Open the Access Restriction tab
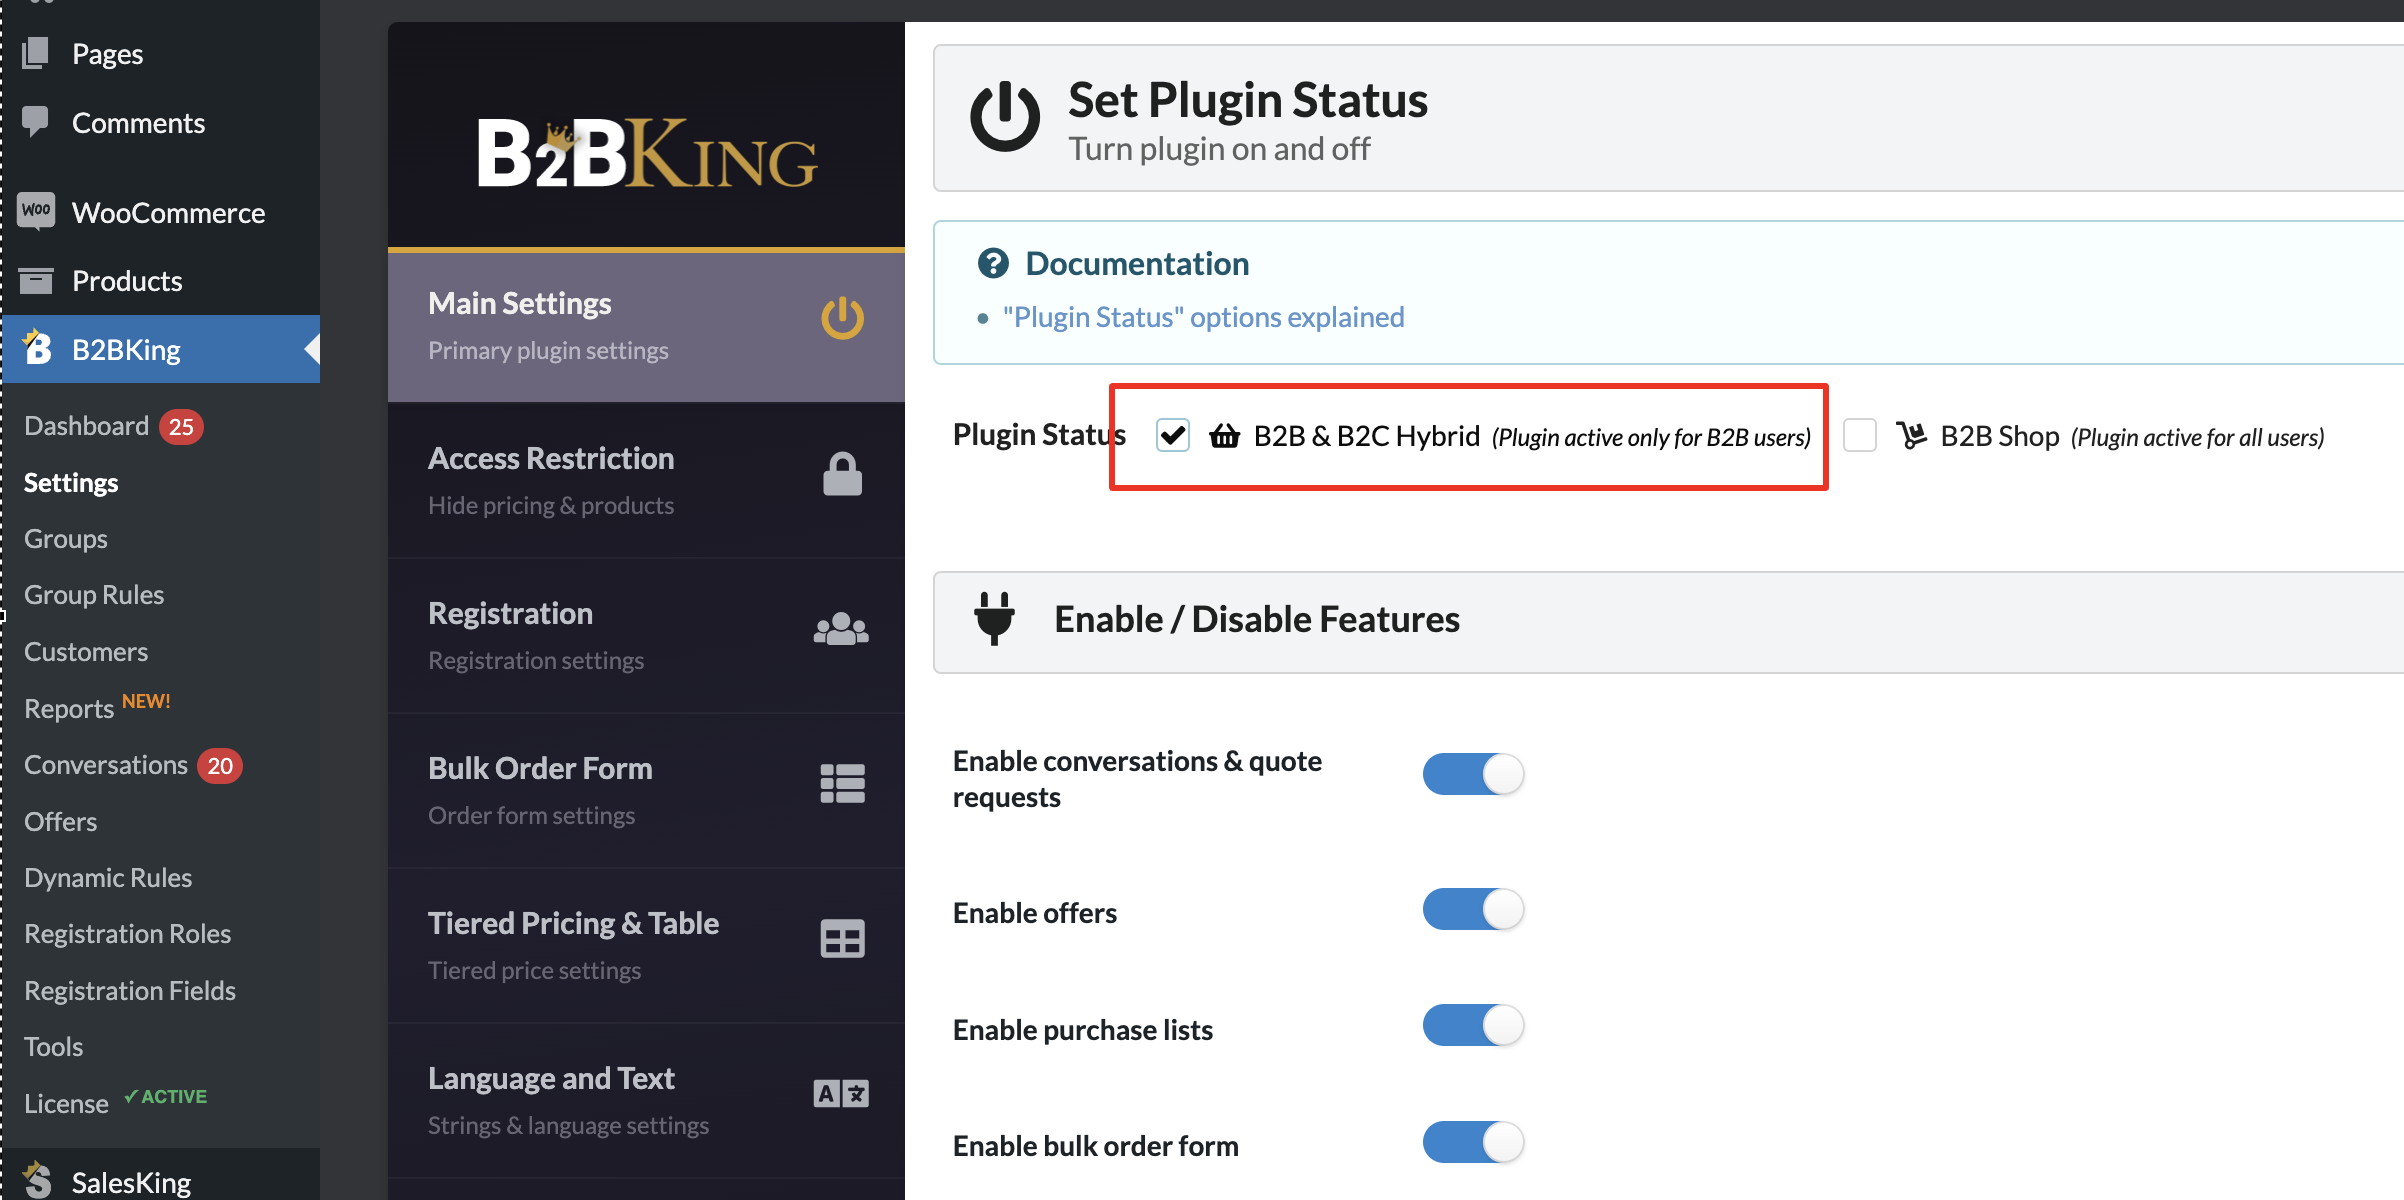Screen dimensions: 2404x1200 point(646,481)
